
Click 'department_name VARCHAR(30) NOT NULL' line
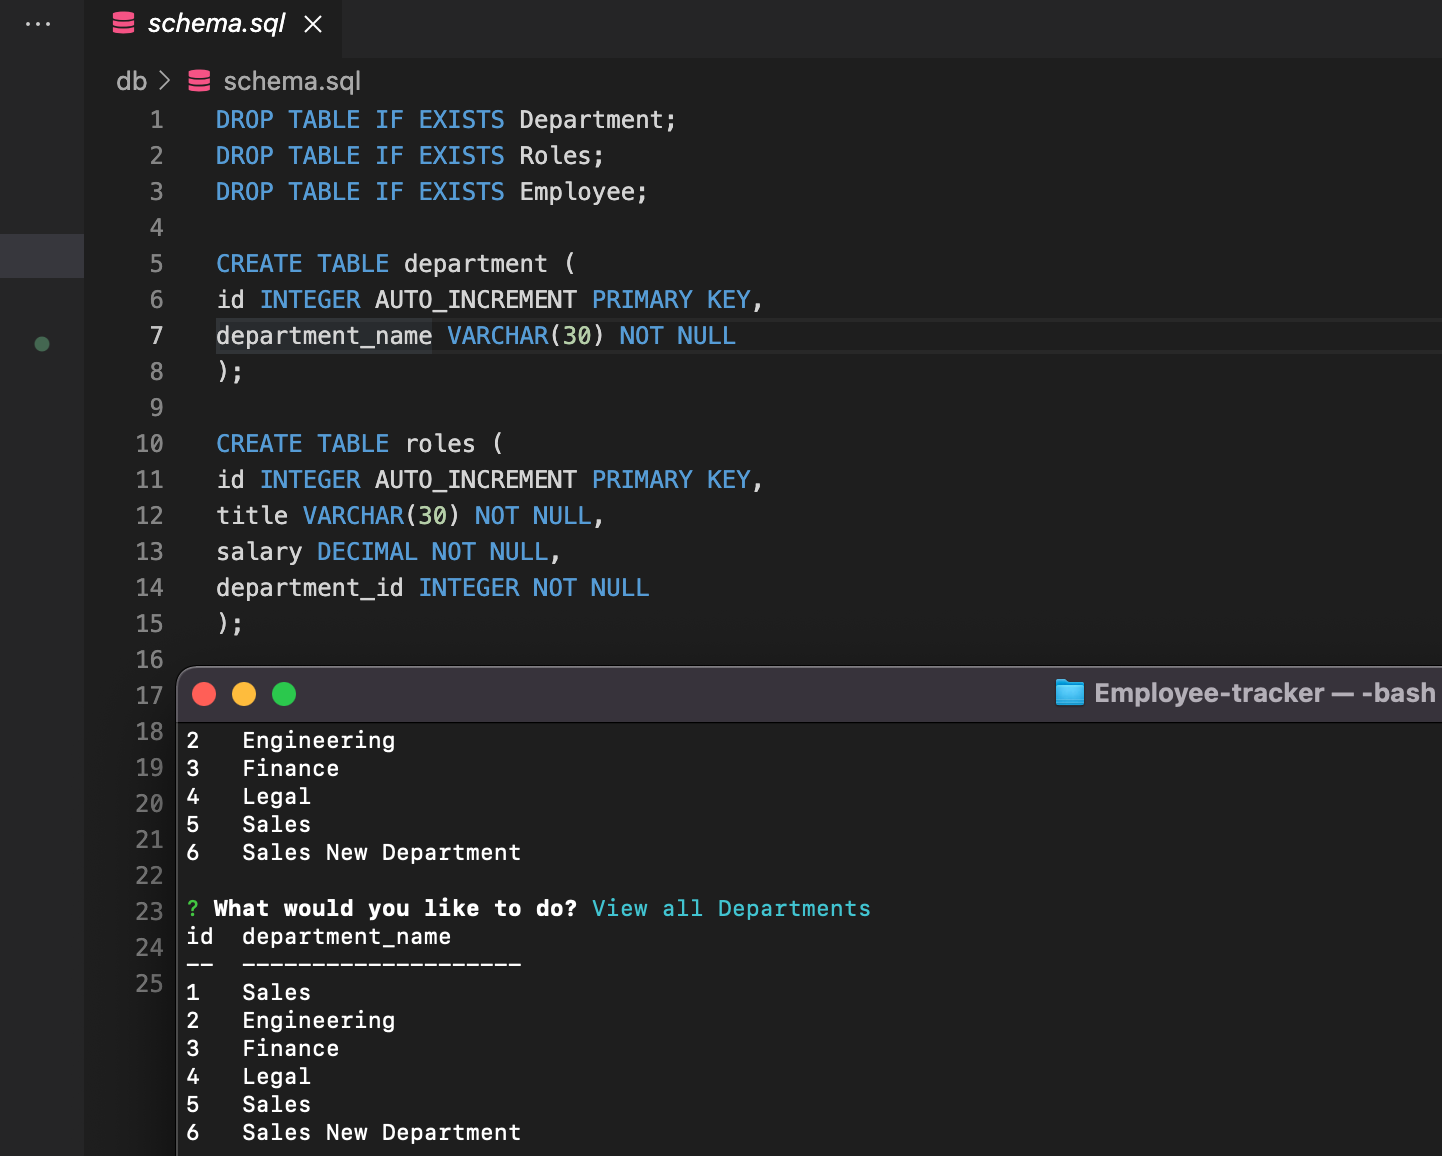point(476,336)
